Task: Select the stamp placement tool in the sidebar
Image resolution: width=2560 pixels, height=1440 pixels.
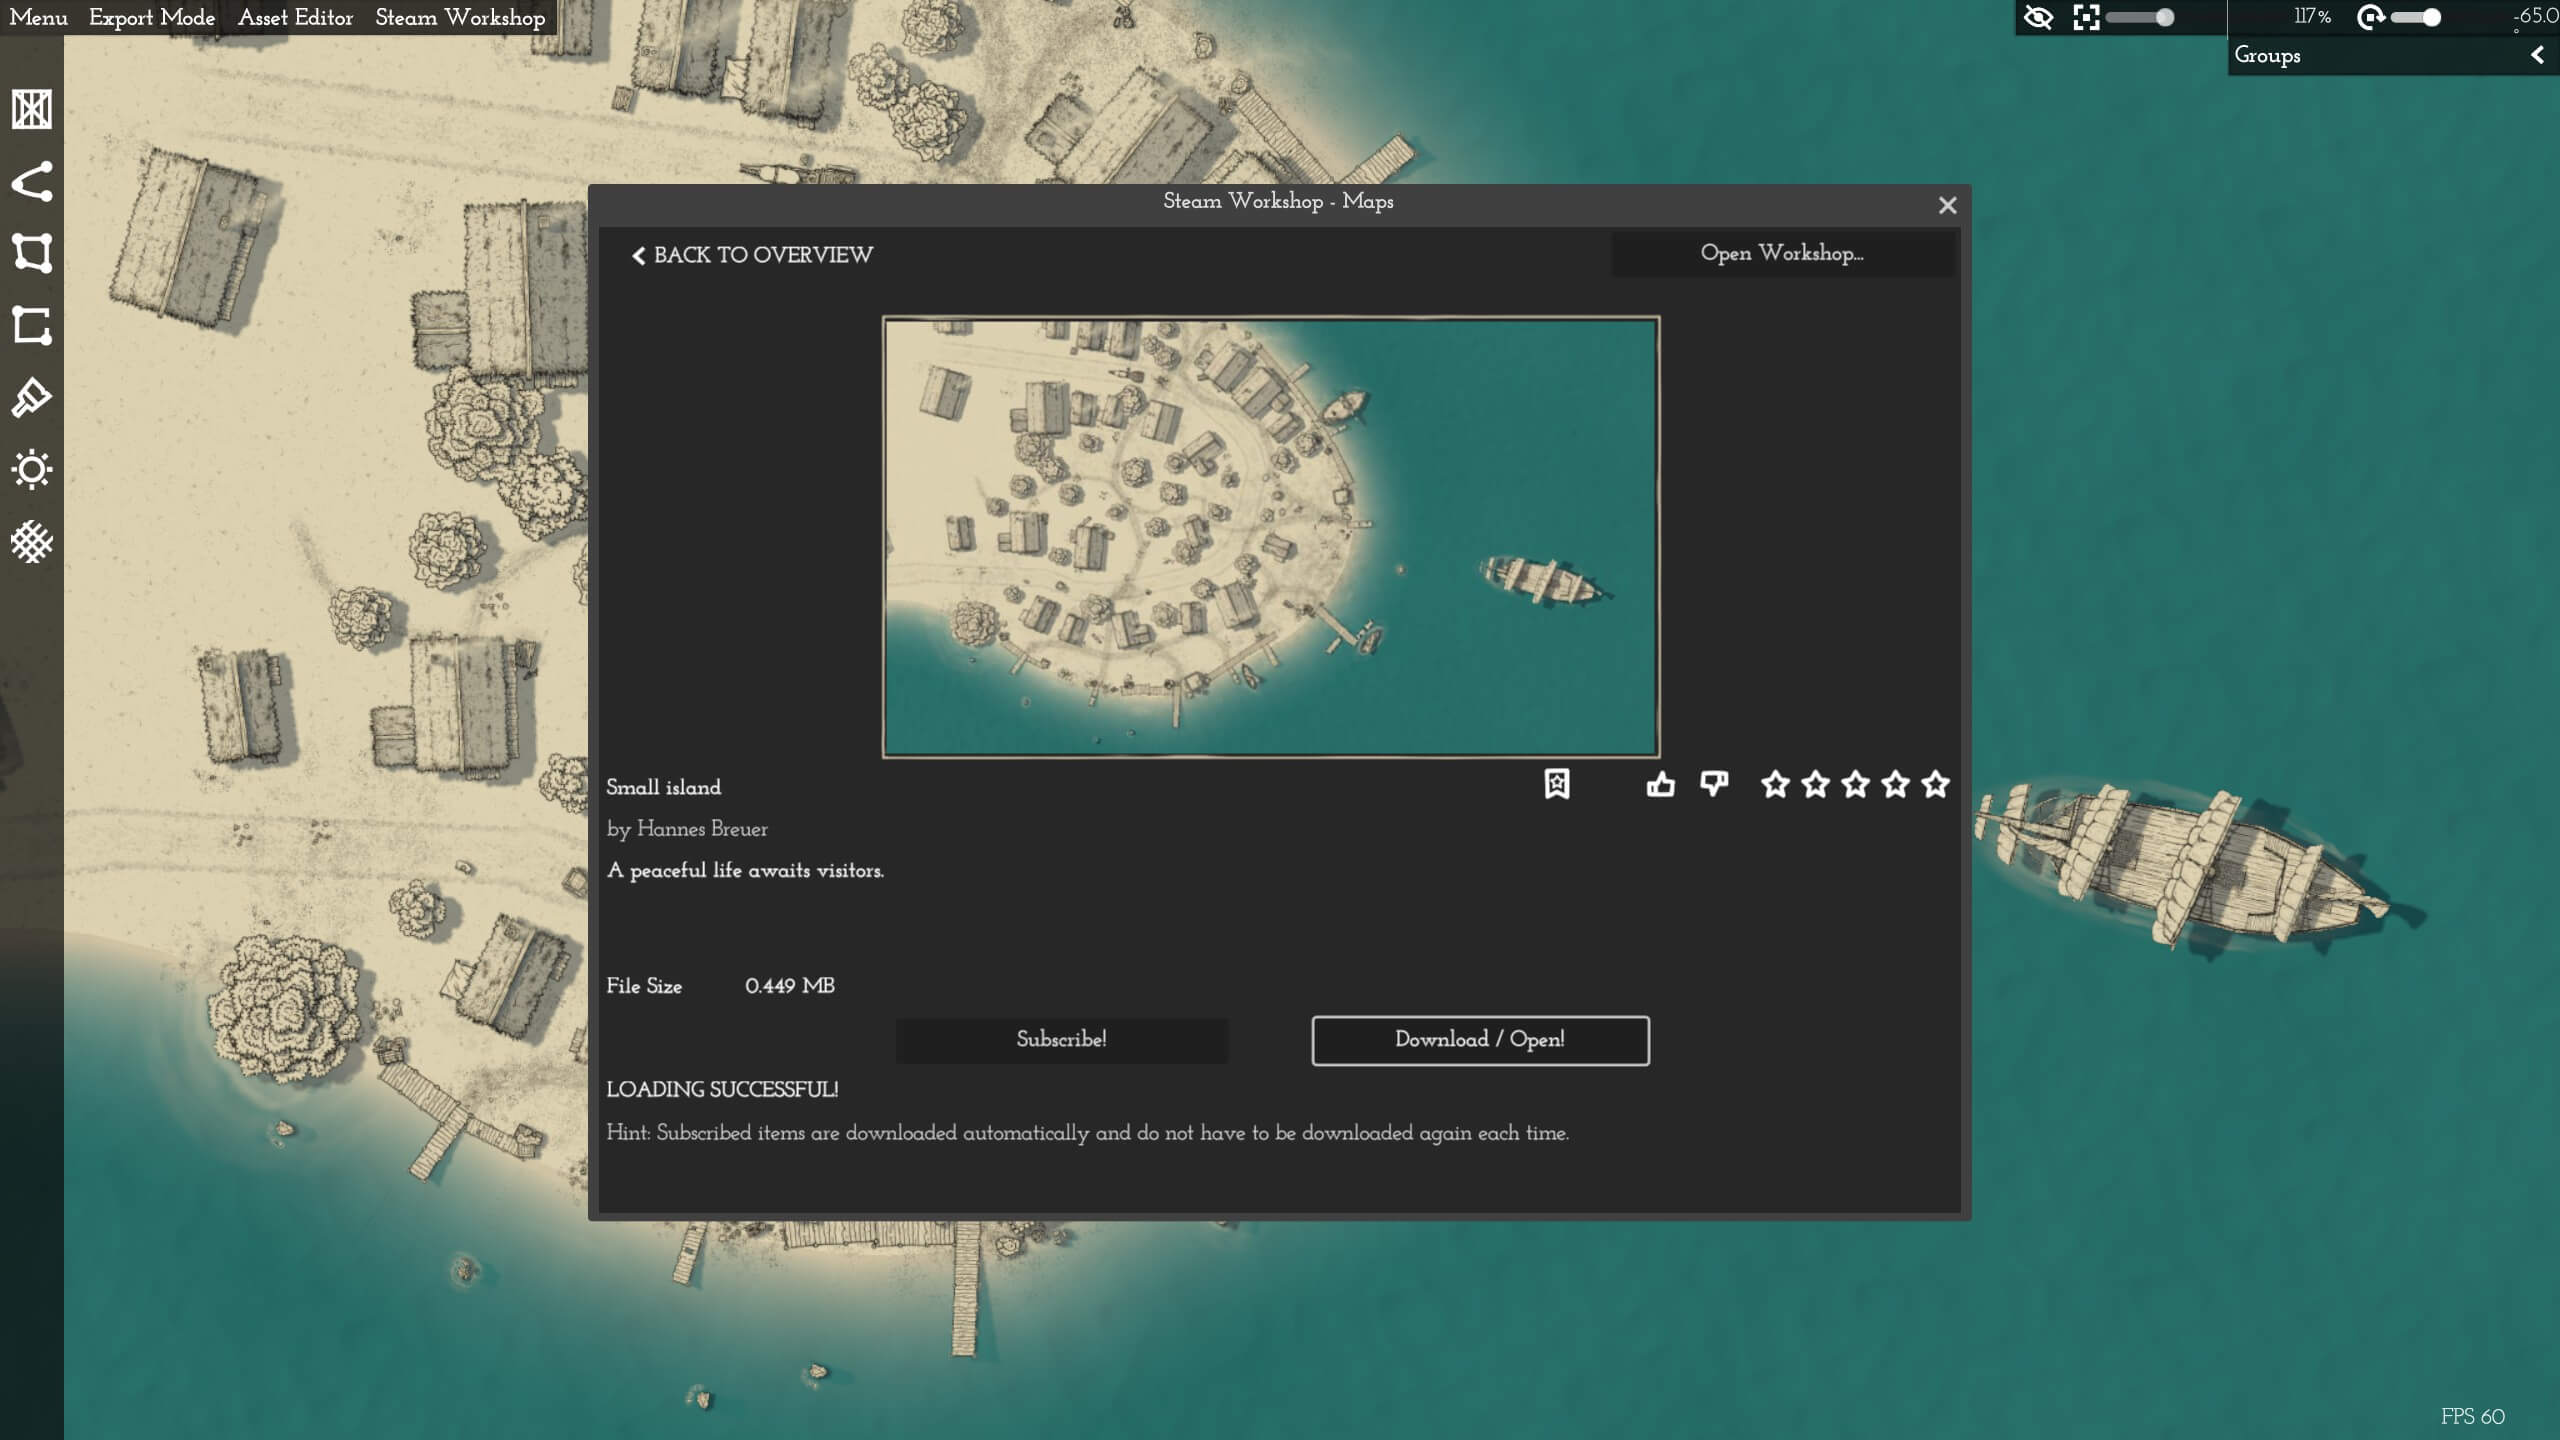Action: (x=31, y=398)
